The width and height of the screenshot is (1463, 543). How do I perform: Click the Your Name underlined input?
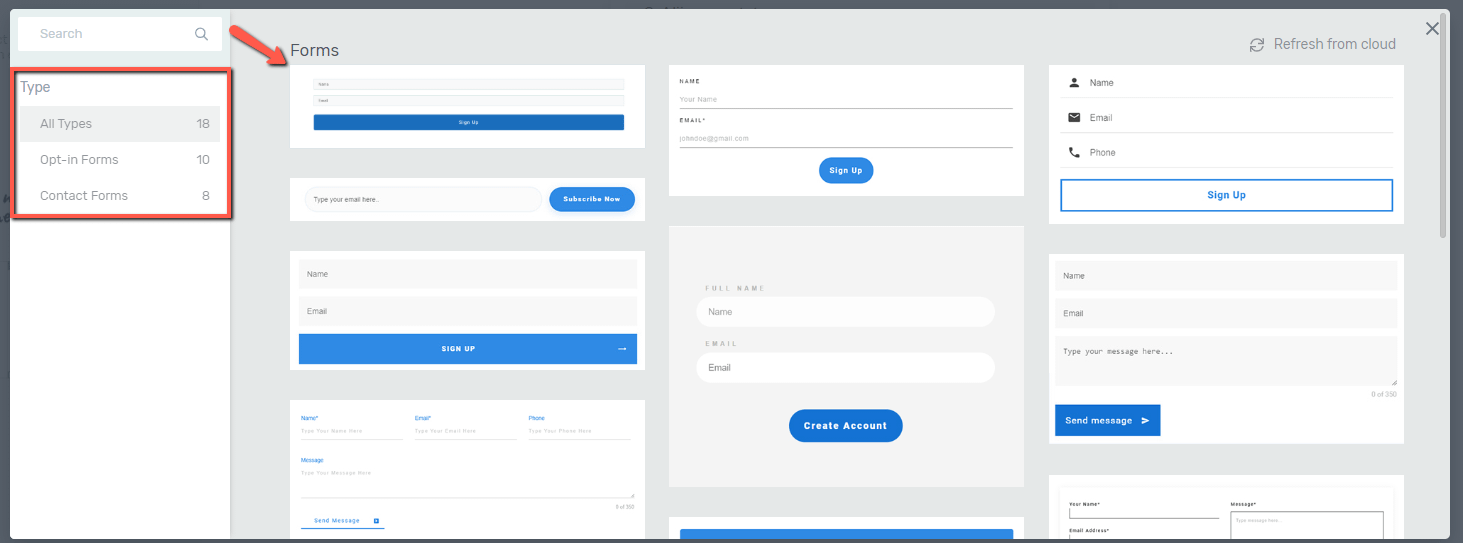(x=846, y=100)
